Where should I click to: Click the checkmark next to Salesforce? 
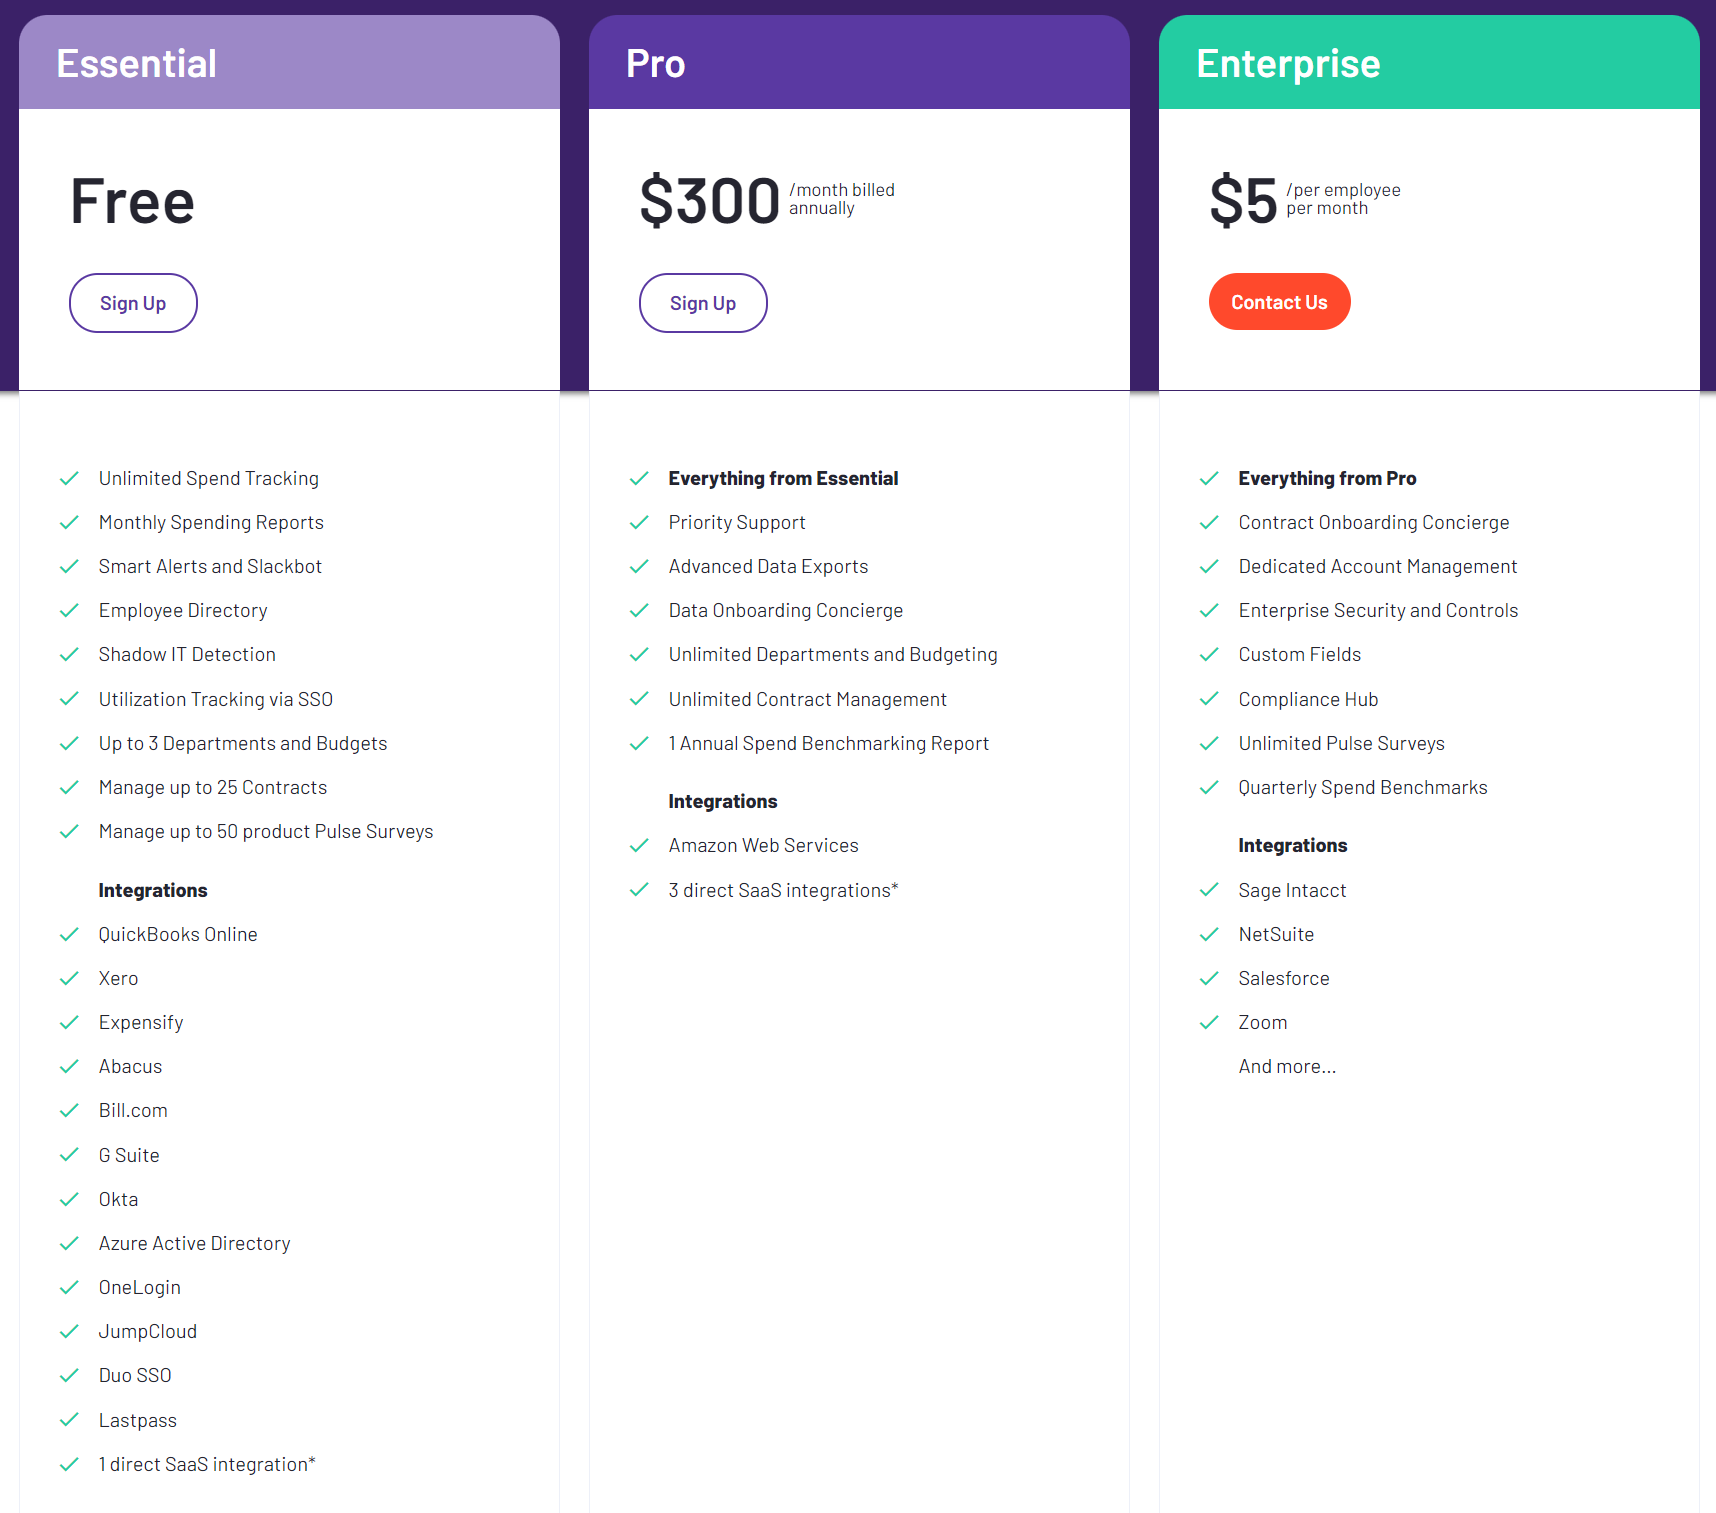pos(1209,978)
